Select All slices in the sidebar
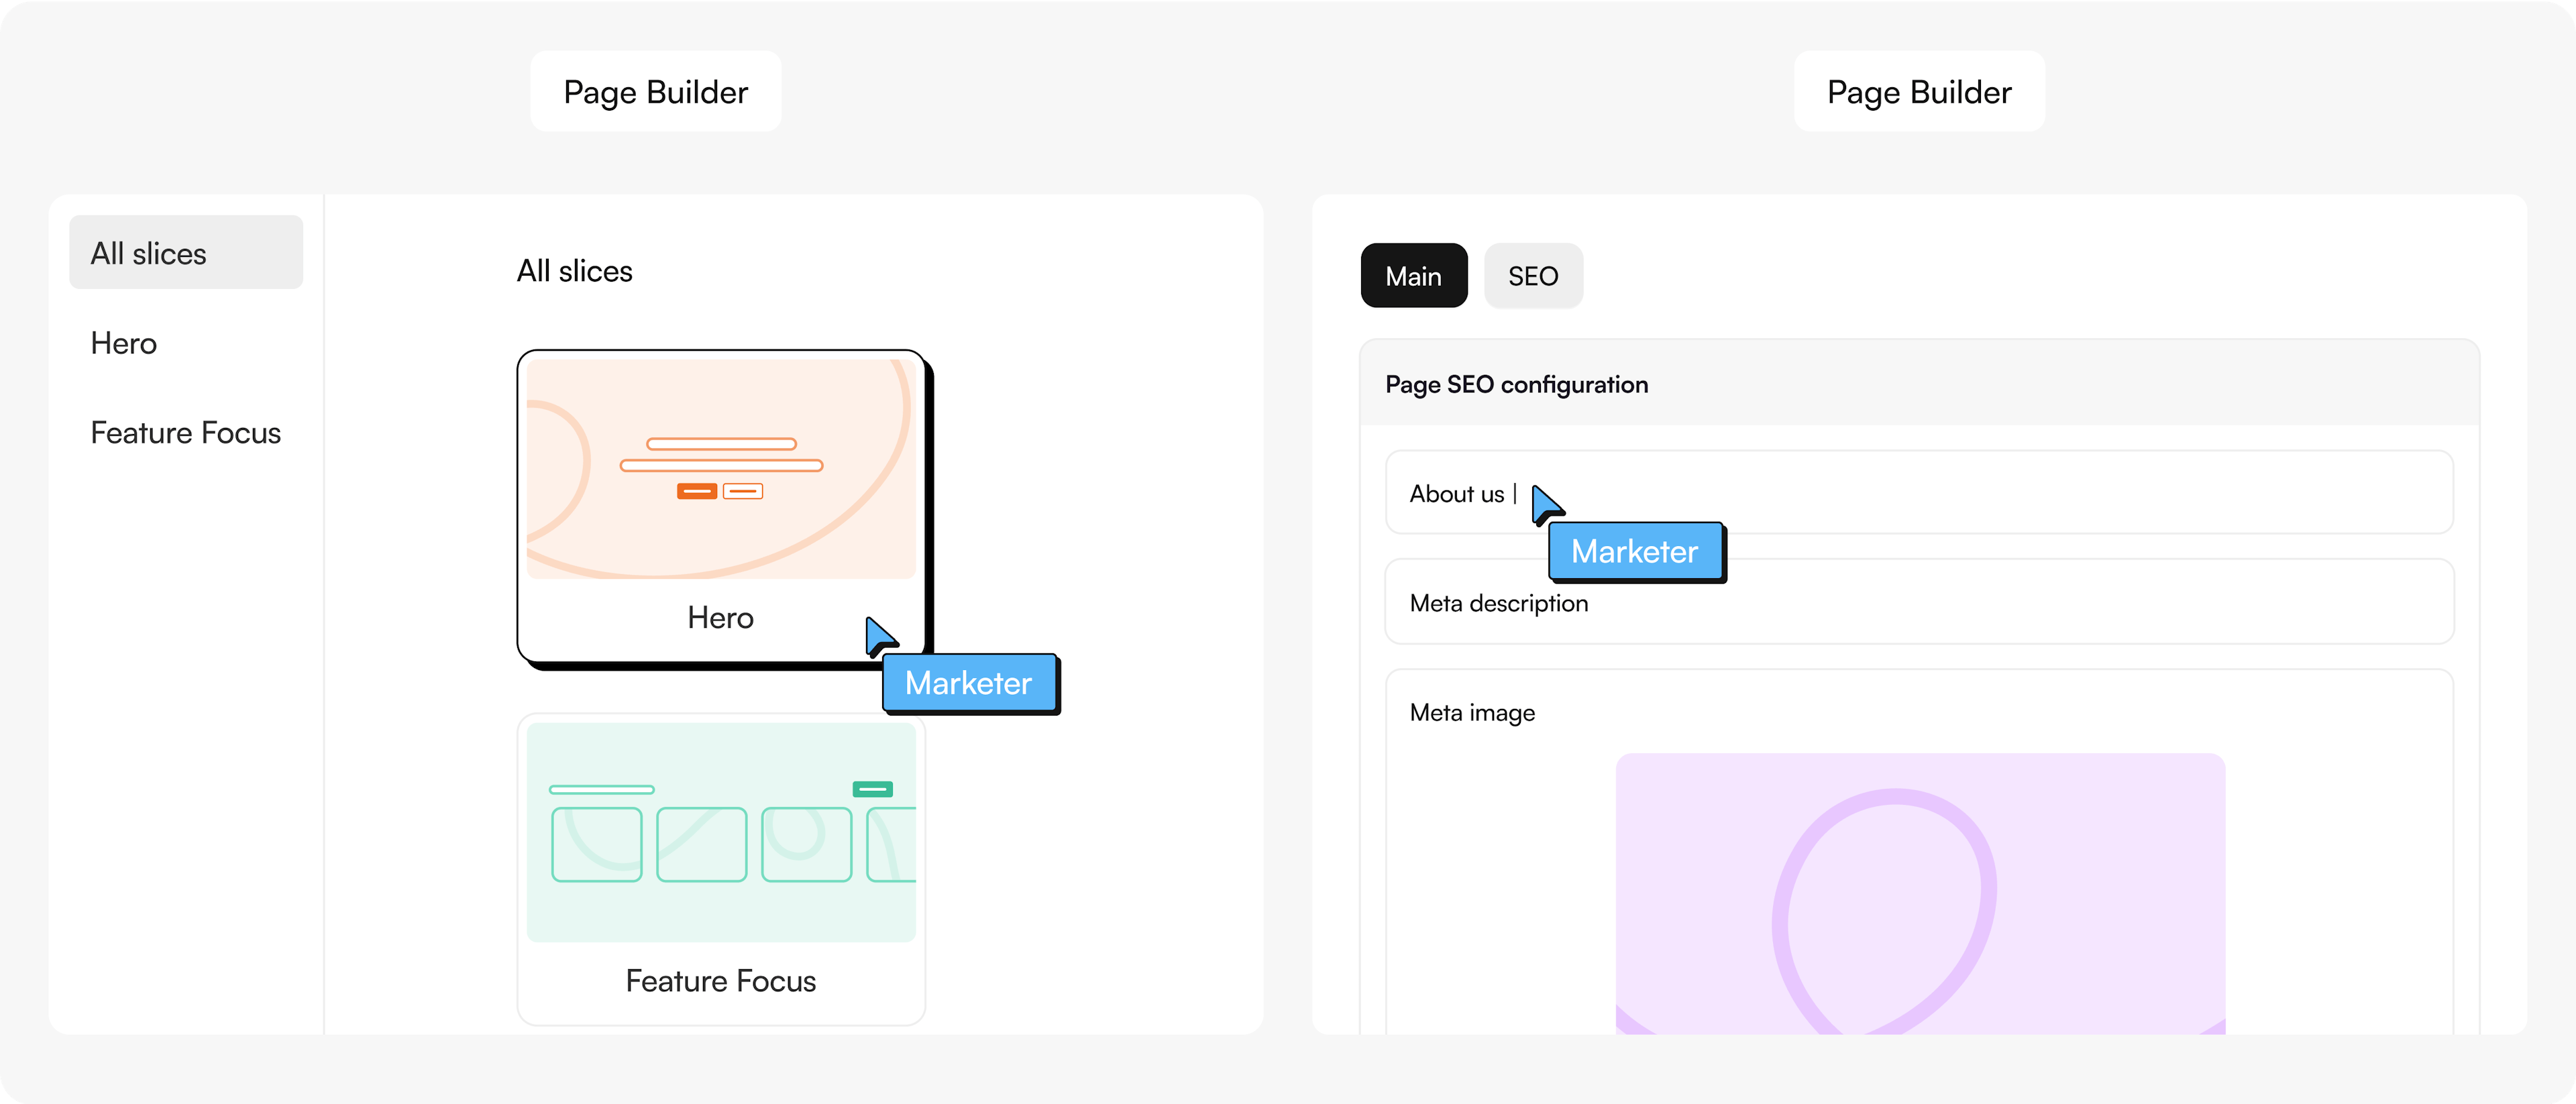 tap(186, 253)
